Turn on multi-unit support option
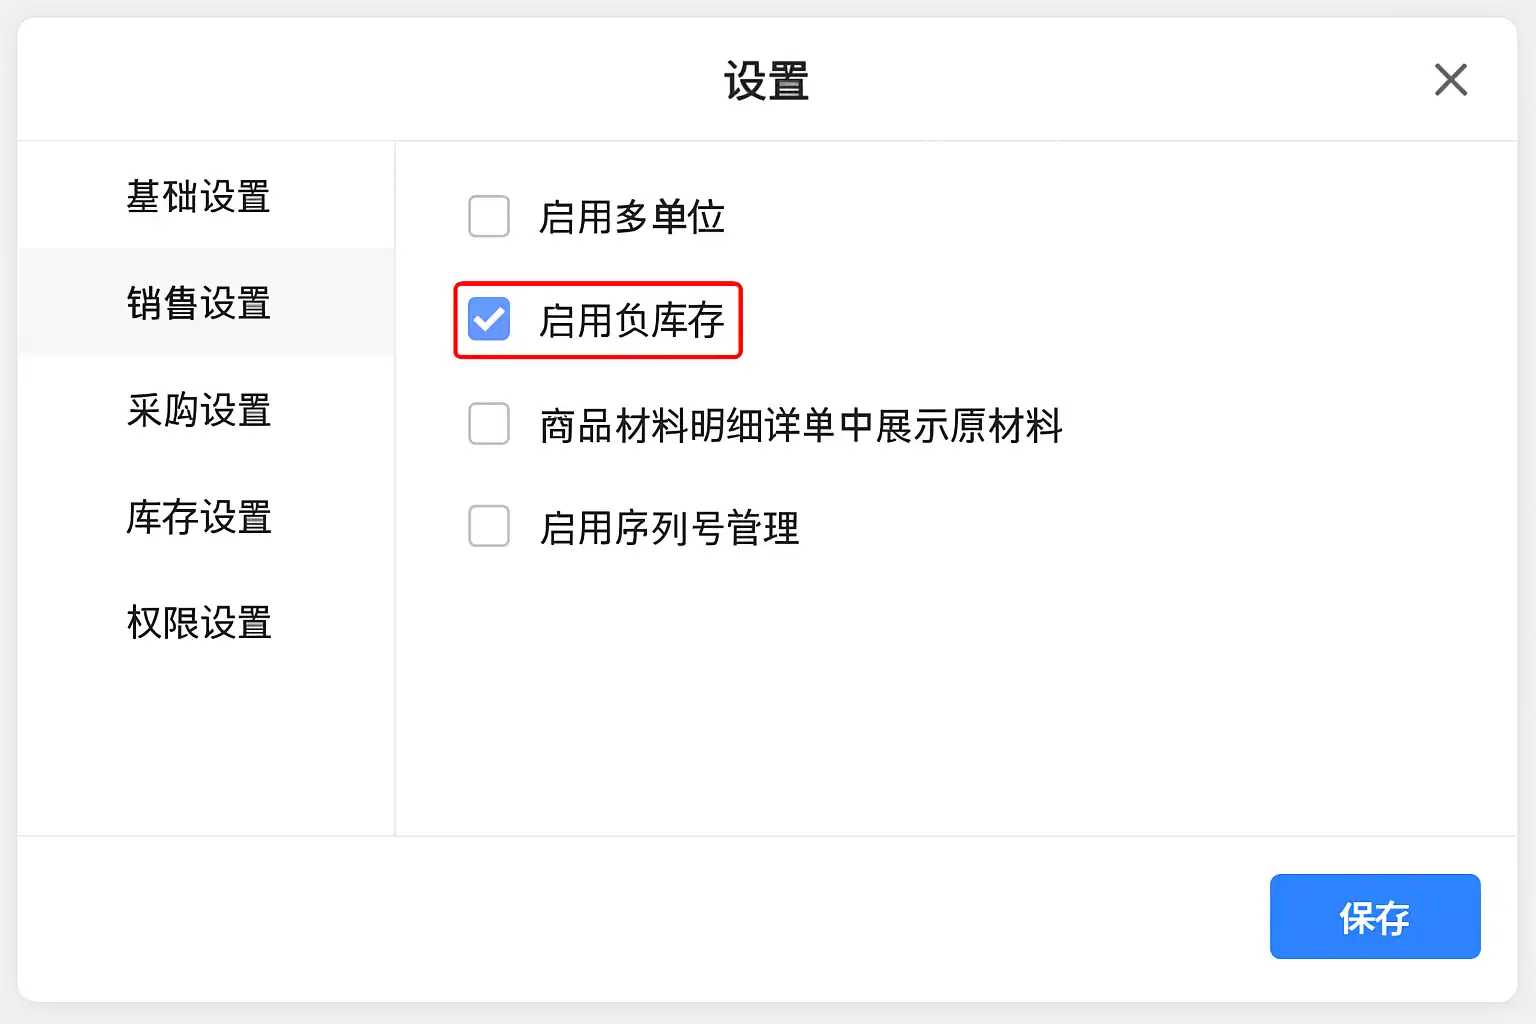 489,216
